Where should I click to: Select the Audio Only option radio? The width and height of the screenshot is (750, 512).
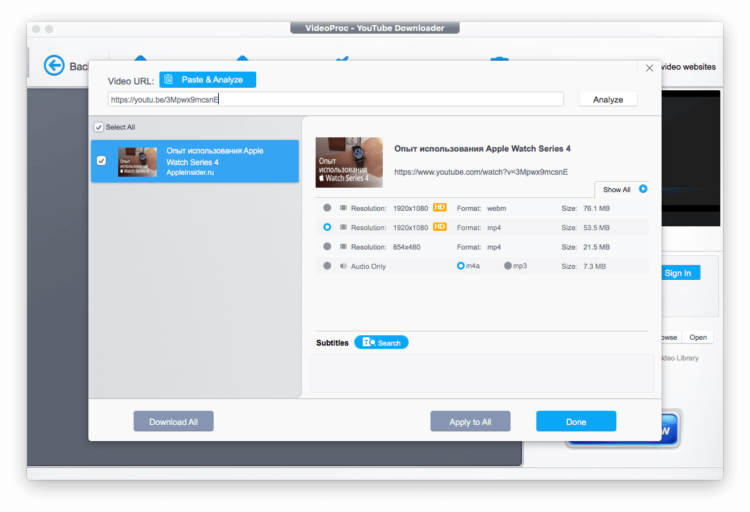click(327, 266)
